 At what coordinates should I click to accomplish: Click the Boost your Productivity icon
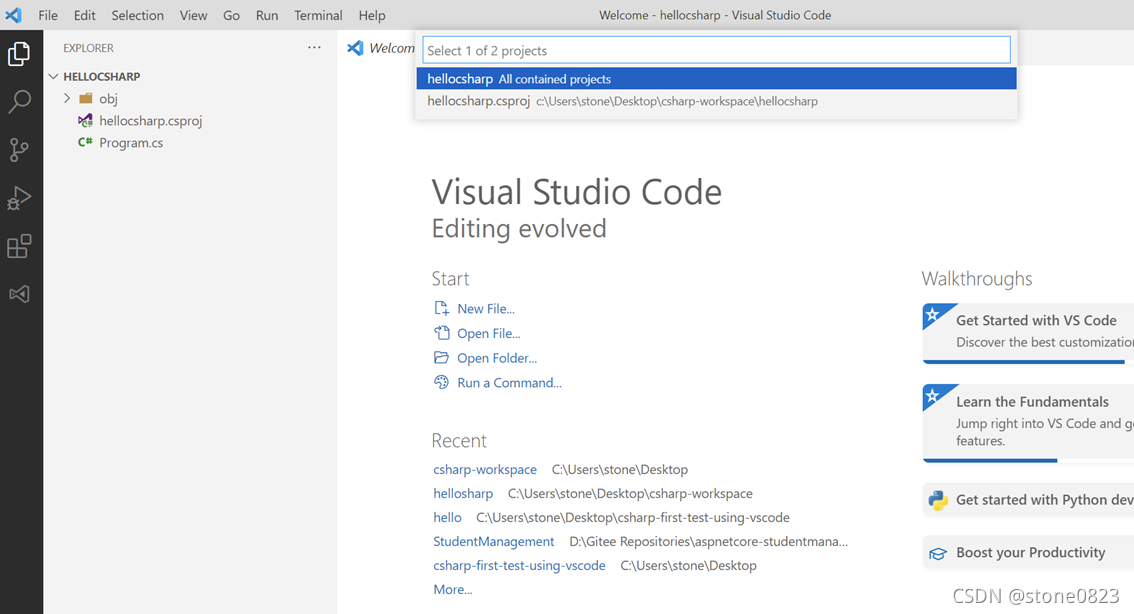click(x=938, y=553)
